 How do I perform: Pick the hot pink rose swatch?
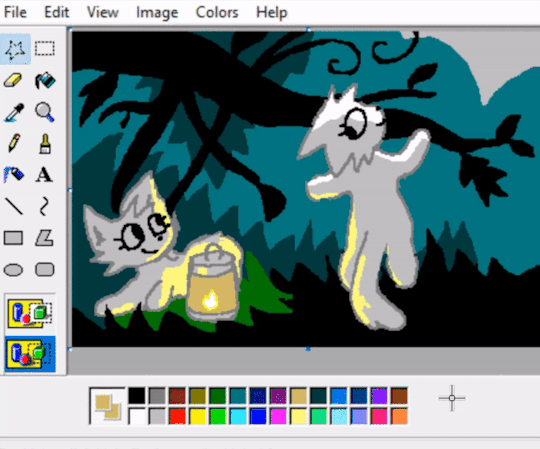[x=379, y=416]
